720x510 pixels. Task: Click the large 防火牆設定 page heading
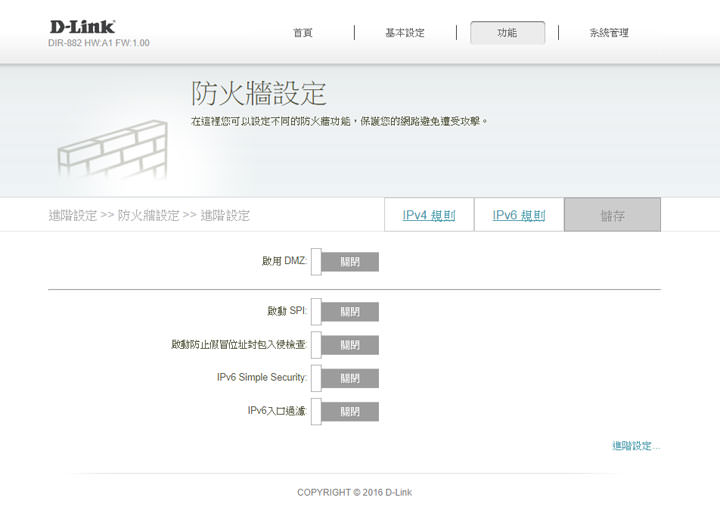[x=259, y=94]
